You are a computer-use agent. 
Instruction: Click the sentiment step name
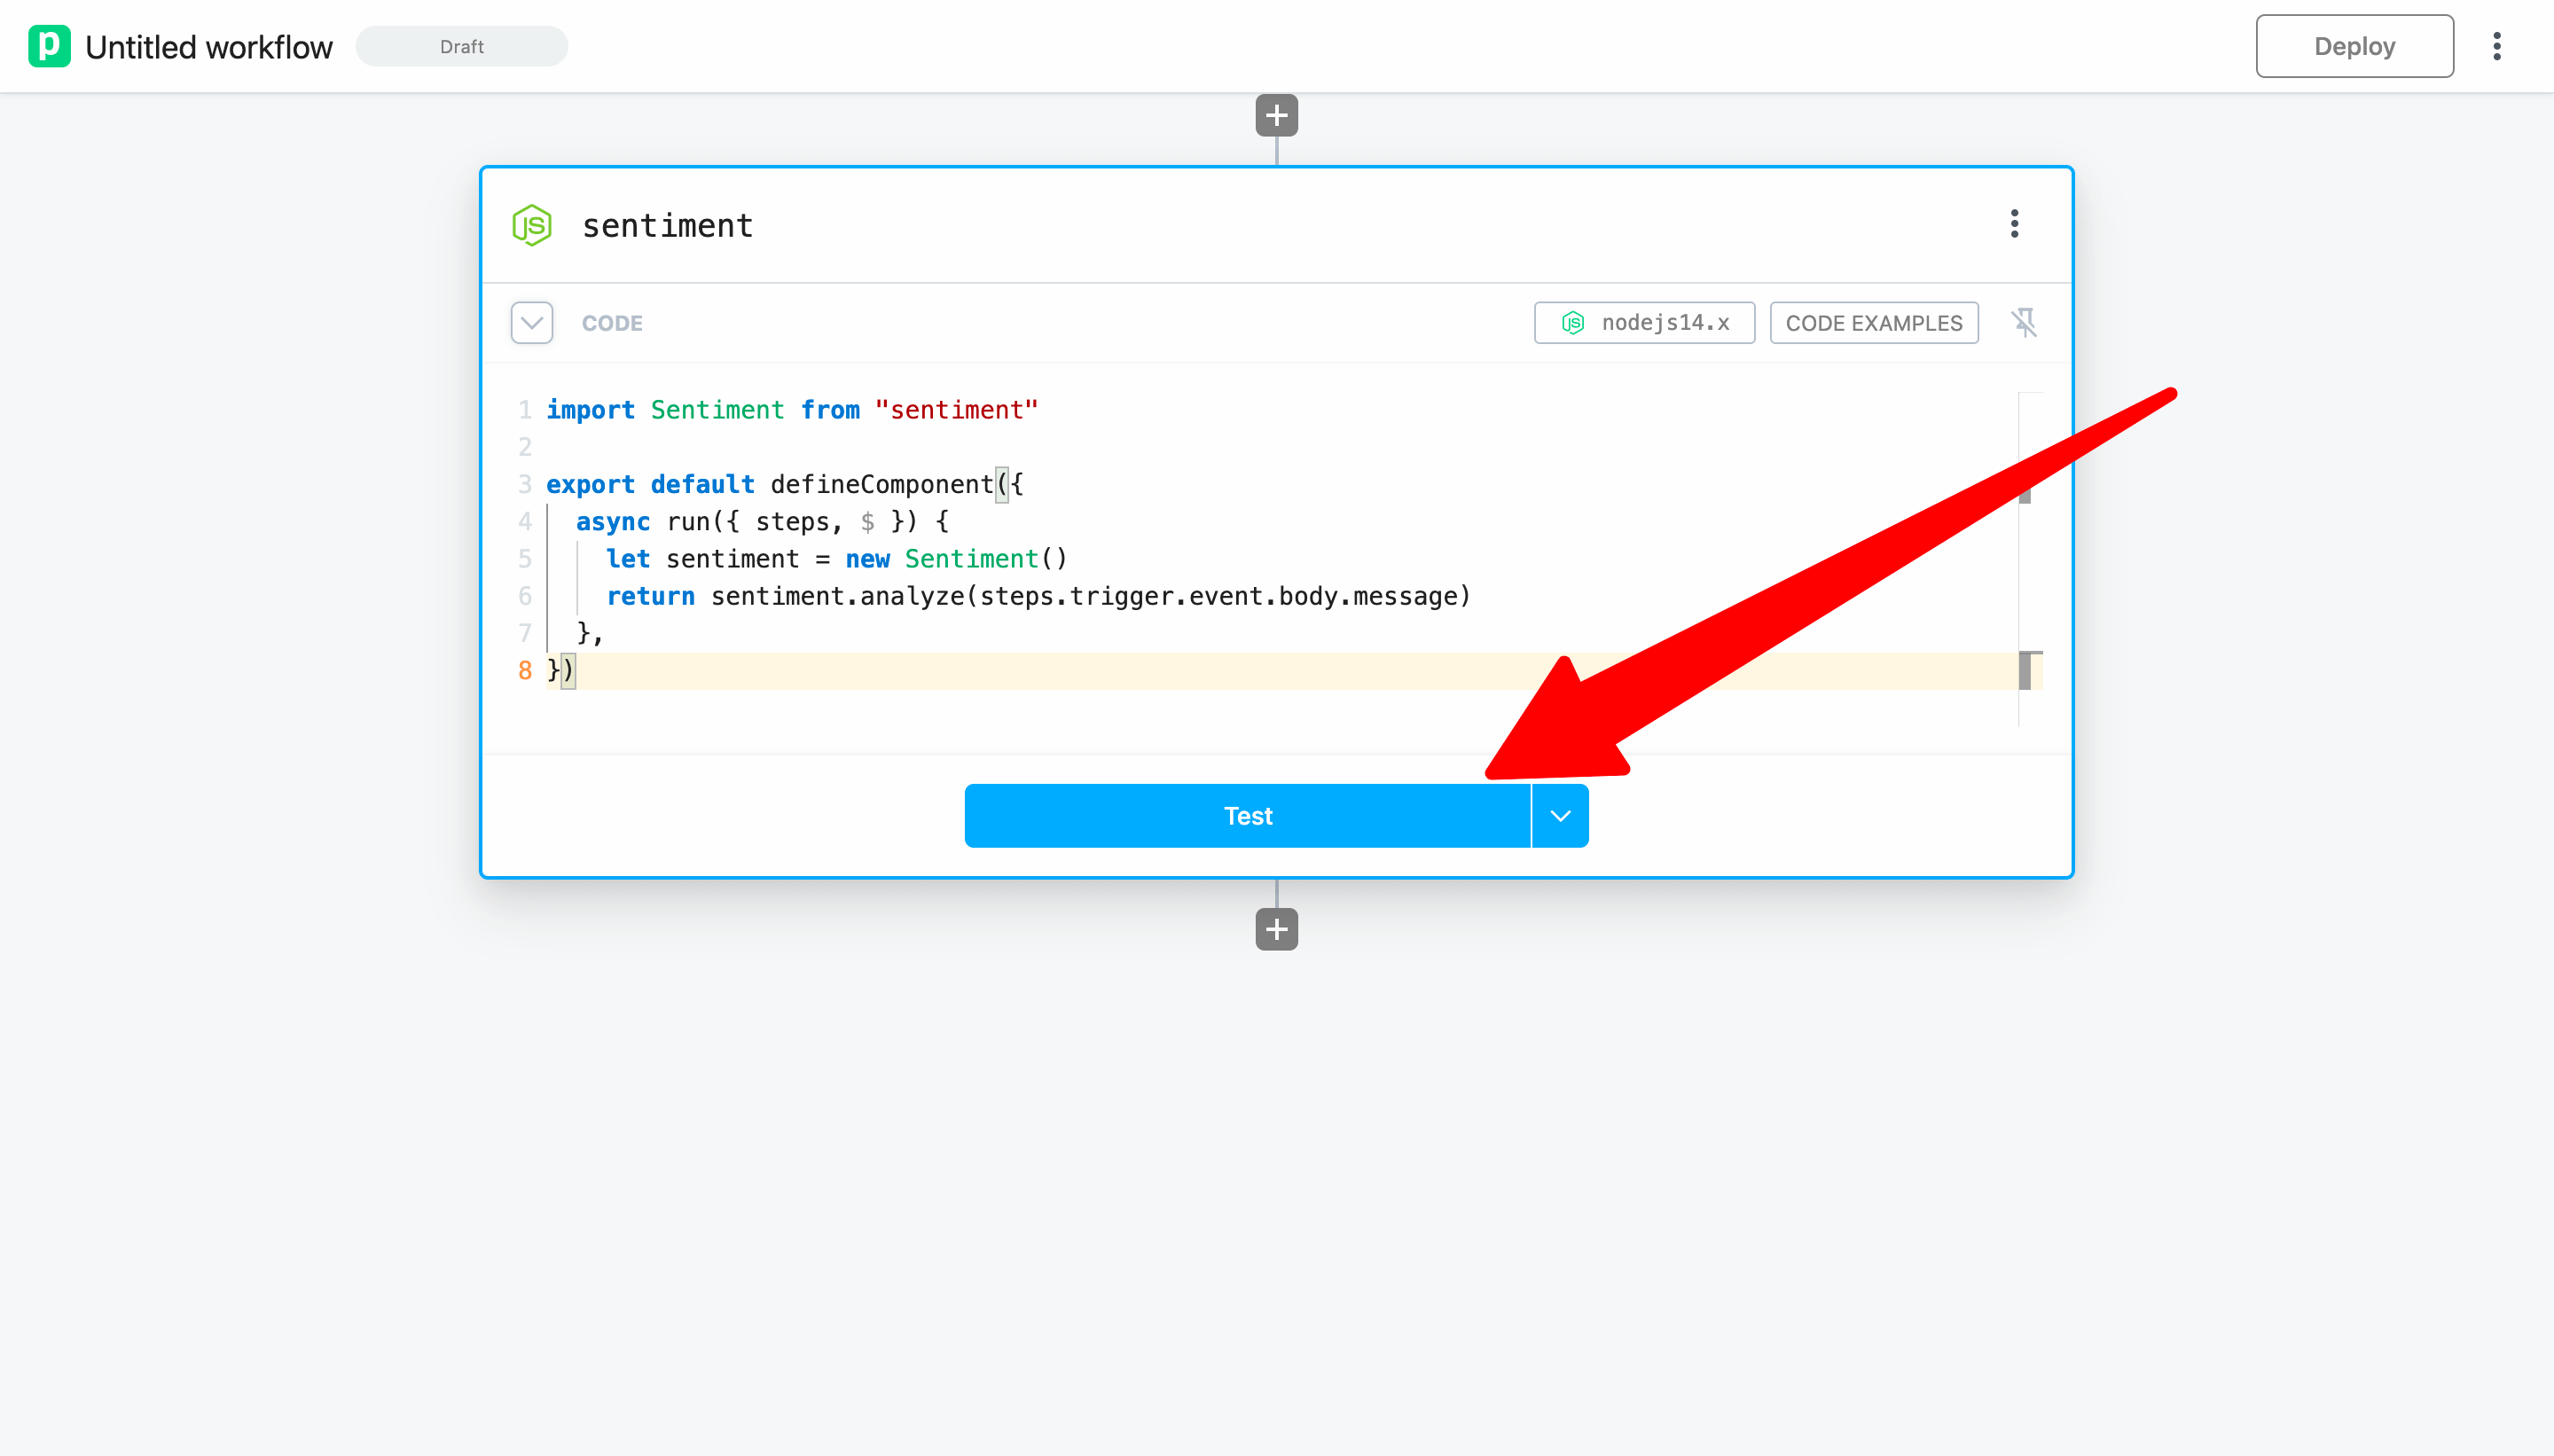(x=667, y=226)
